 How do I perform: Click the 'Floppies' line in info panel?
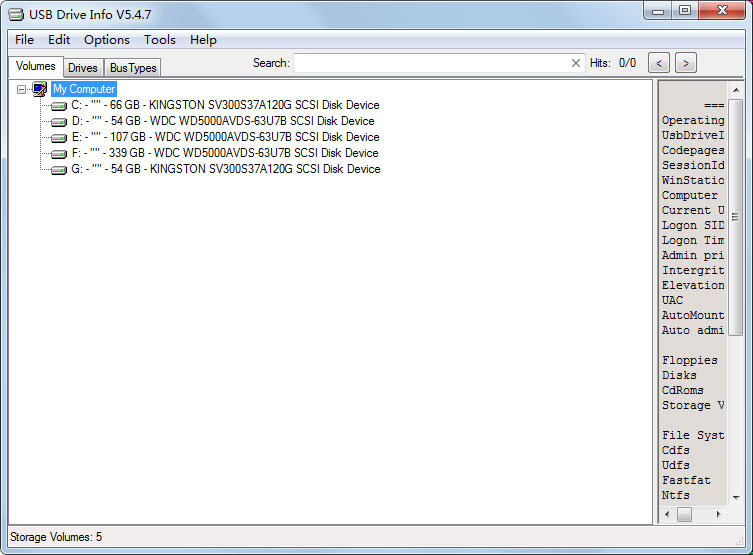pos(690,360)
